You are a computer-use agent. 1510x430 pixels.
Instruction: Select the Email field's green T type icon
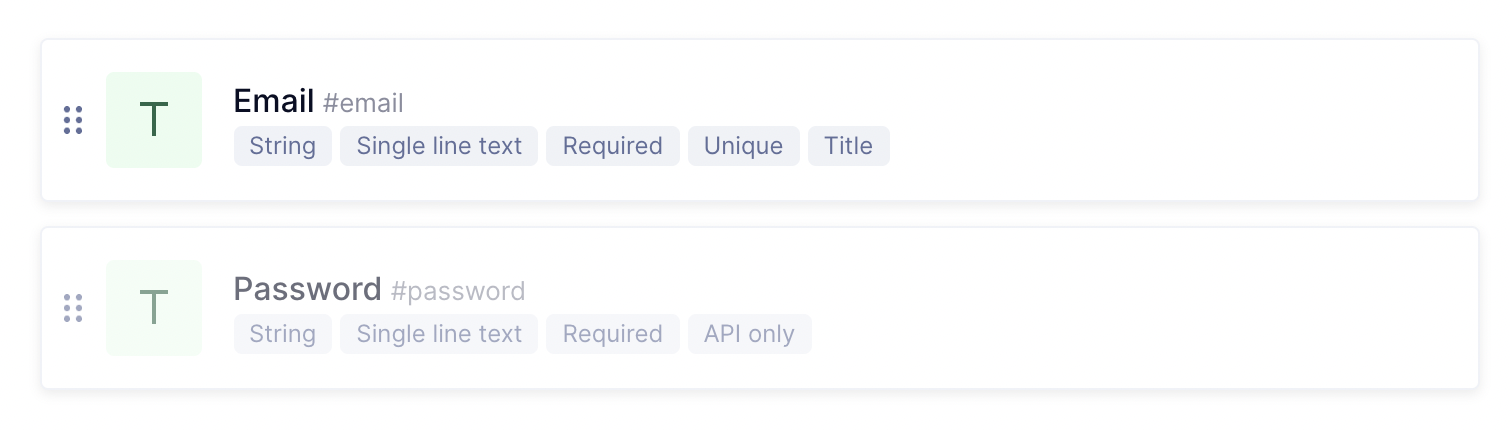(154, 120)
